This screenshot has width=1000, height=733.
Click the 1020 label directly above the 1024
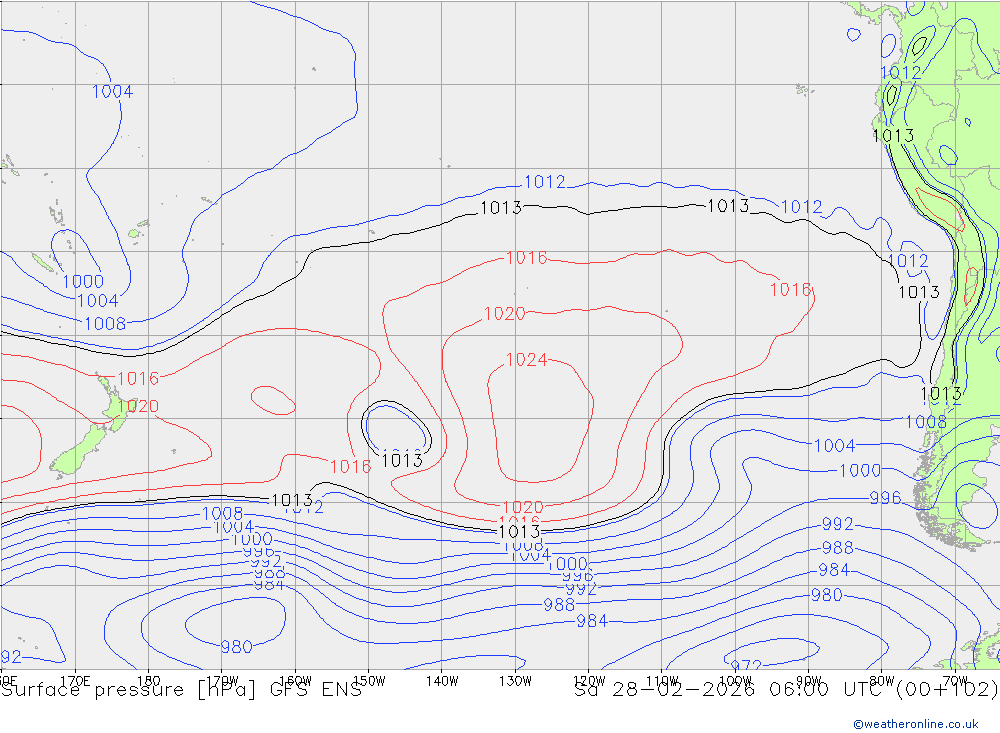pyautogui.click(x=504, y=314)
